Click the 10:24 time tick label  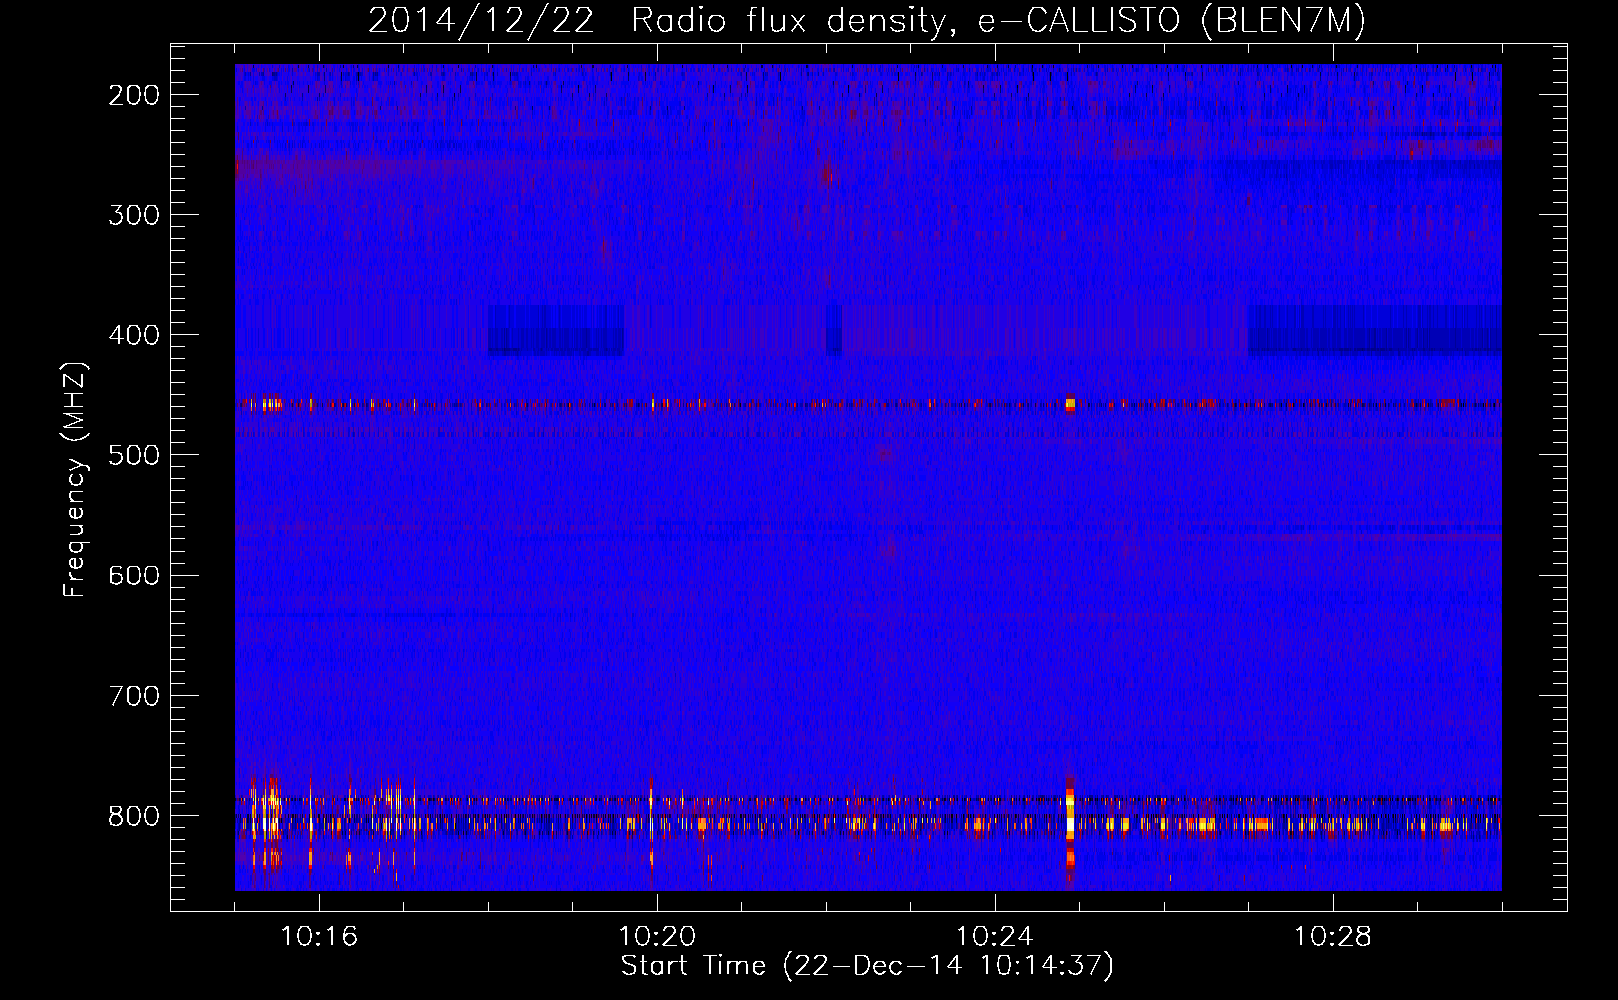(995, 937)
